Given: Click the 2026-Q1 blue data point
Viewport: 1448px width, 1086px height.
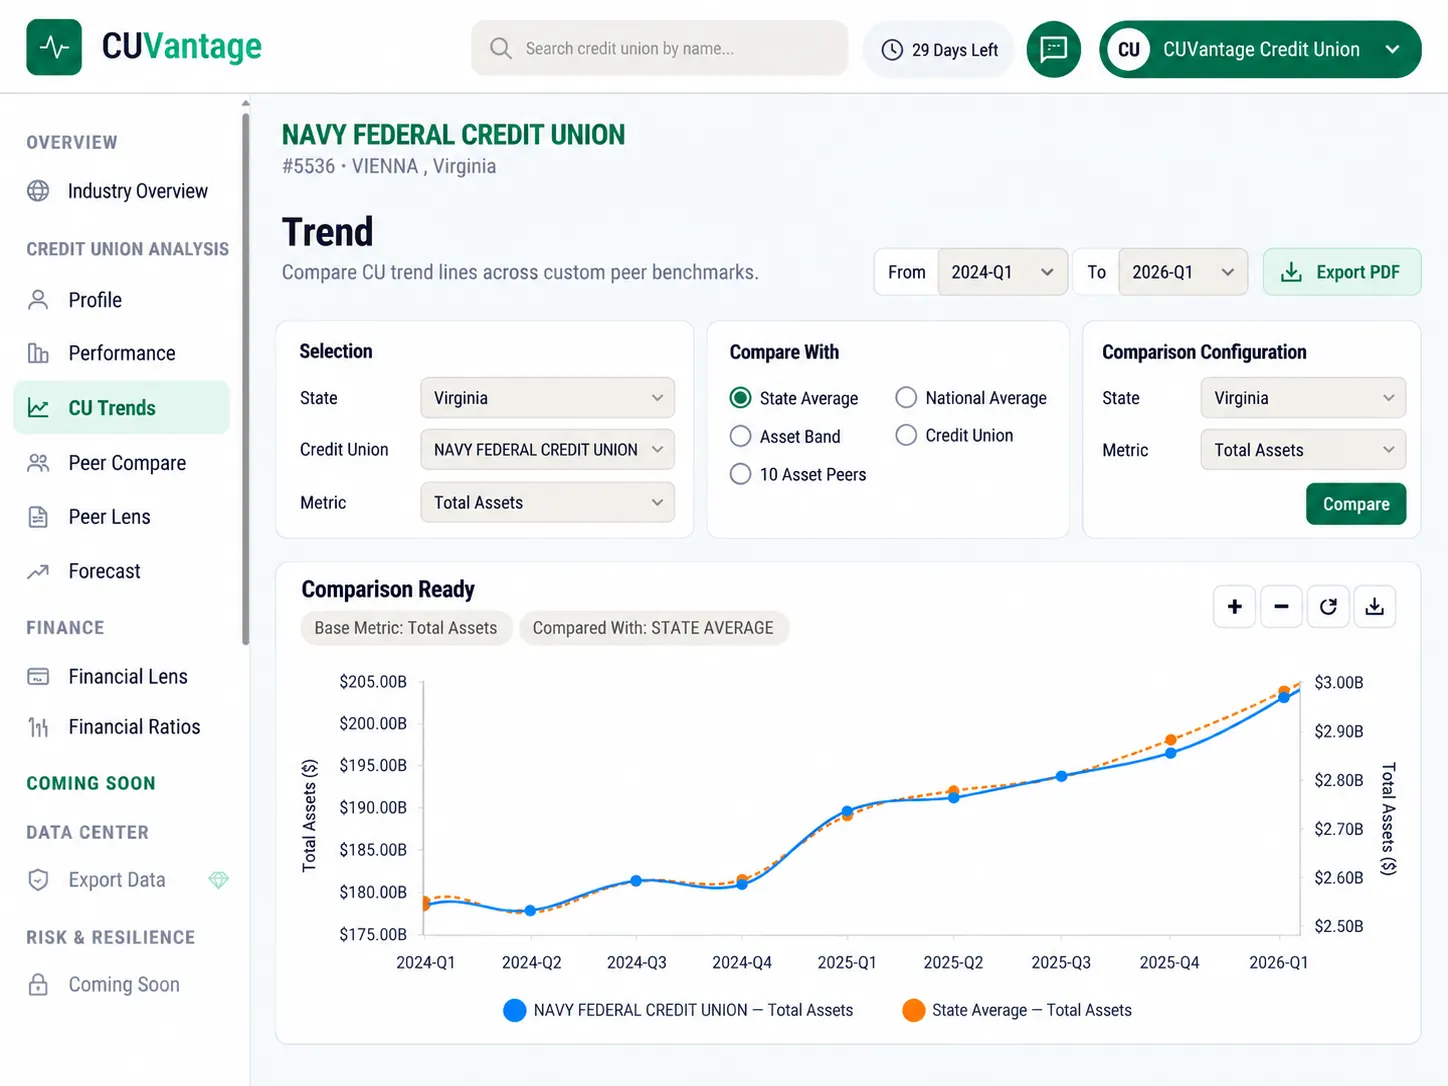Looking at the screenshot, I should 1284,697.
